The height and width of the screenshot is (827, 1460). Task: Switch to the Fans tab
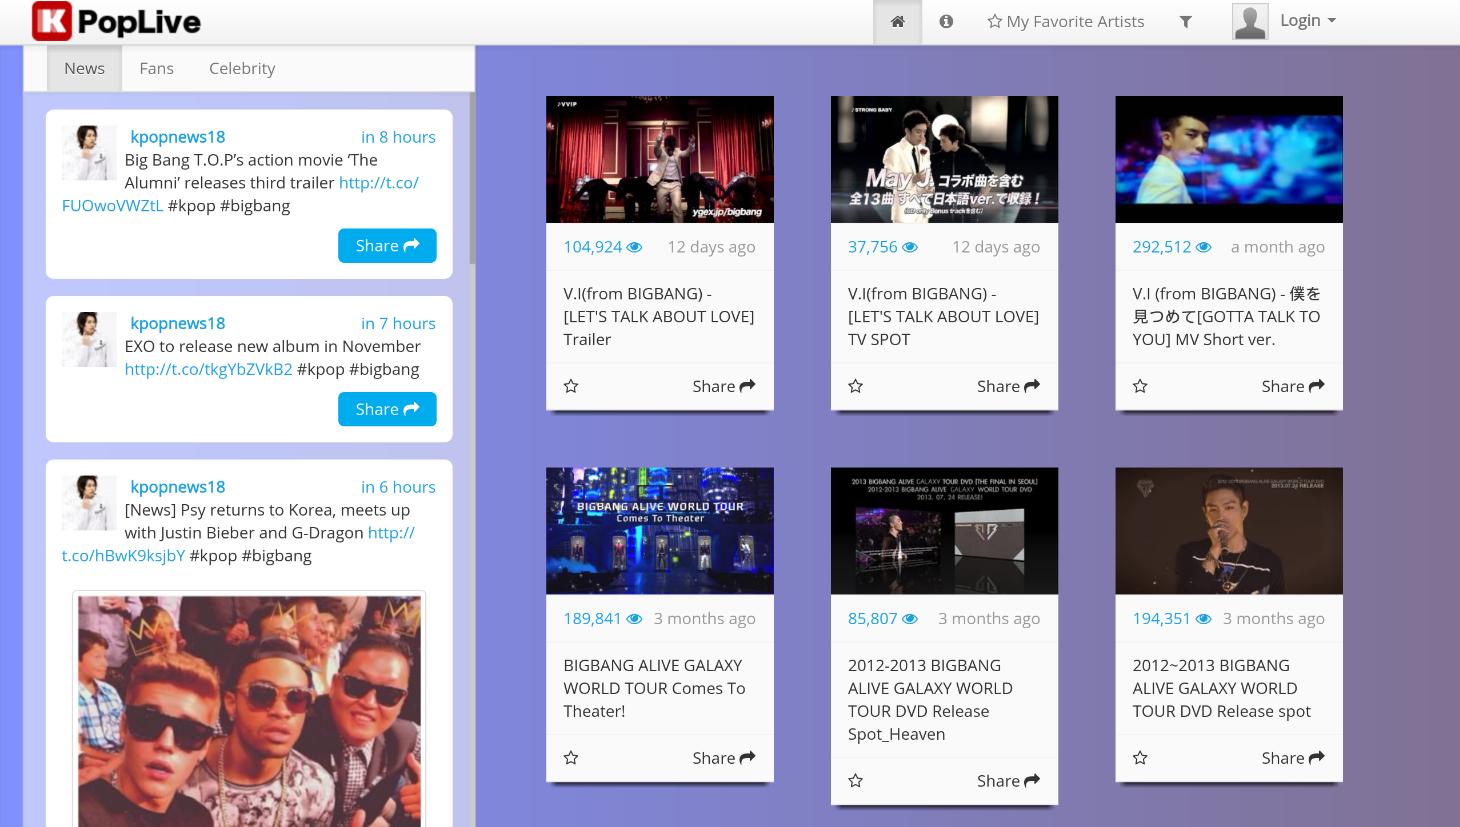pos(156,68)
